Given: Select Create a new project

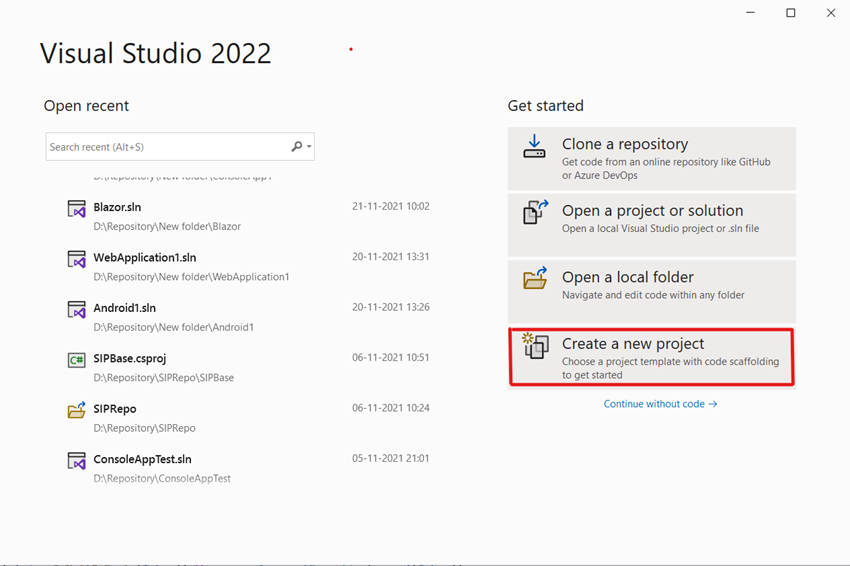Looking at the screenshot, I should (652, 357).
